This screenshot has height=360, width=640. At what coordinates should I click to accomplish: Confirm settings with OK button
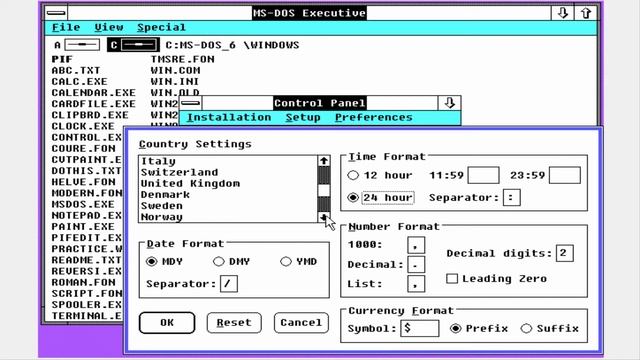(x=167, y=323)
